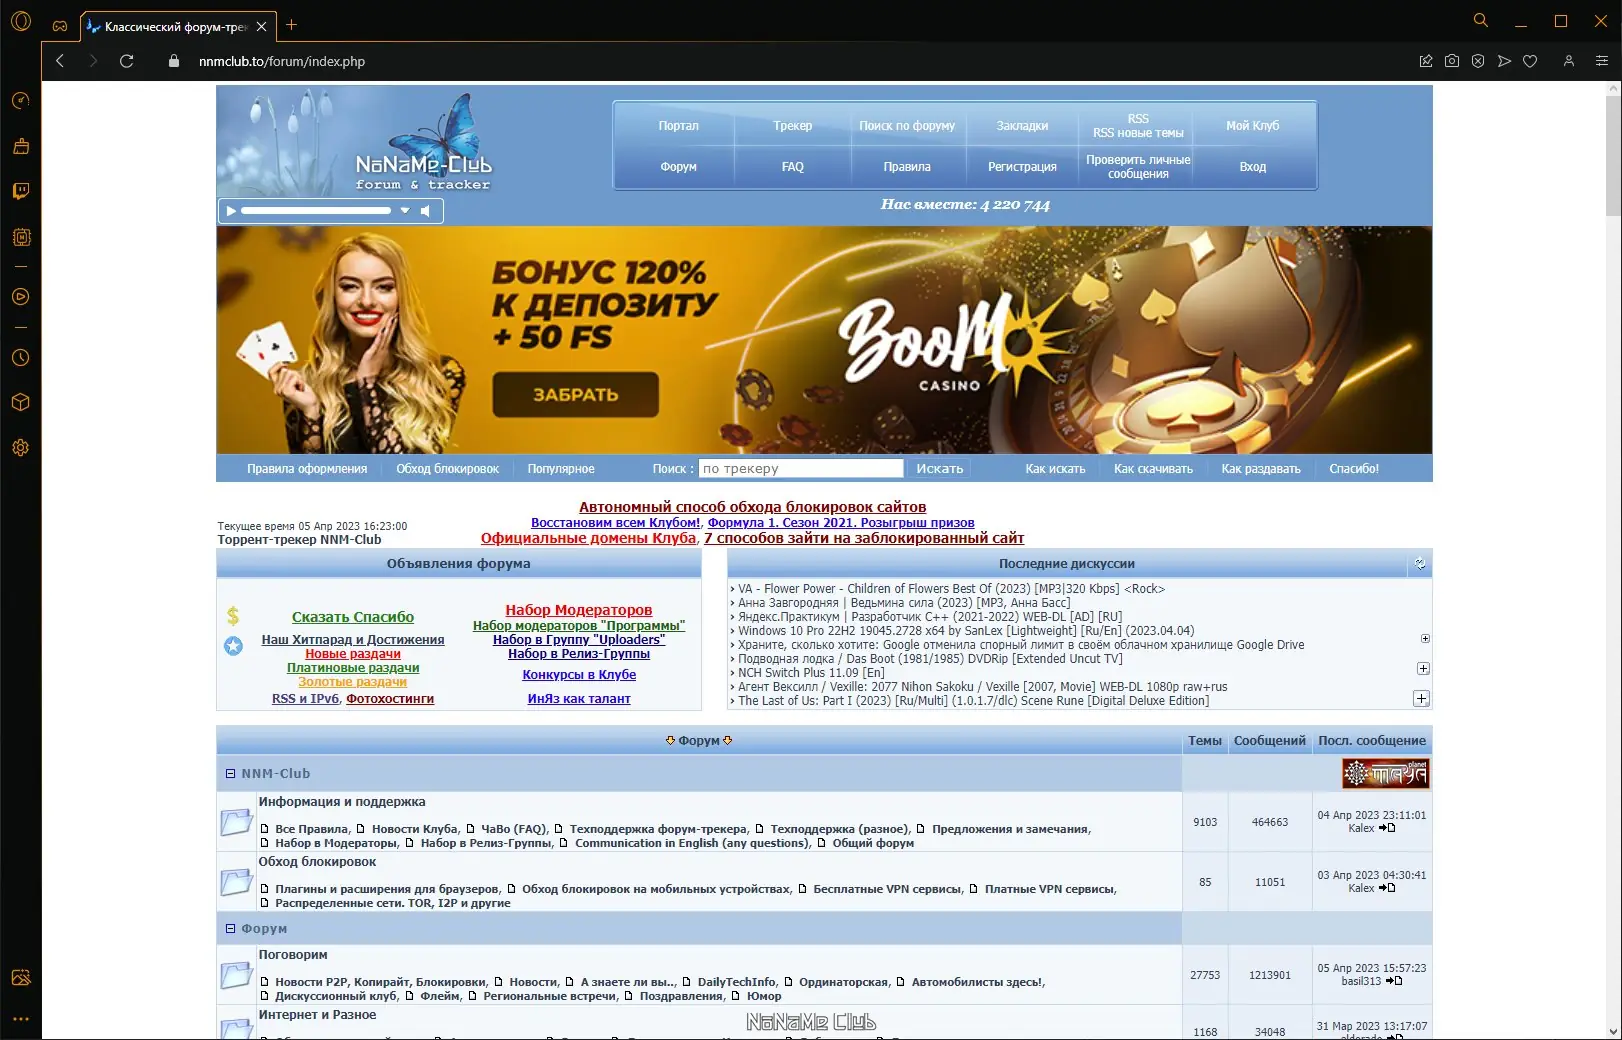Go to latest post arrow in Информация и поддержка row

(x=1387, y=828)
